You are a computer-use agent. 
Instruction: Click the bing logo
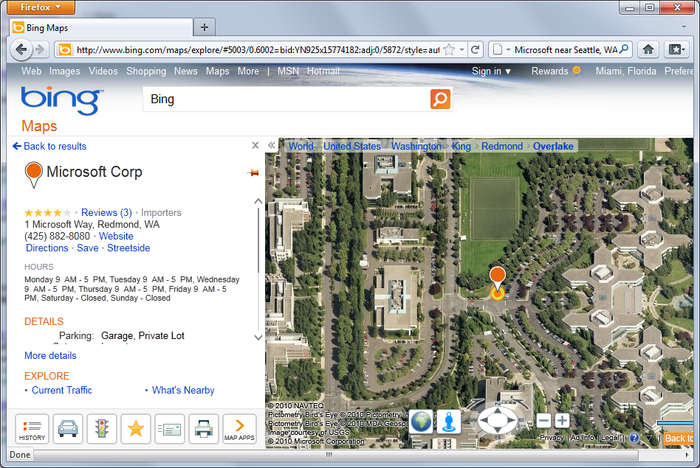click(x=62, y=100)
